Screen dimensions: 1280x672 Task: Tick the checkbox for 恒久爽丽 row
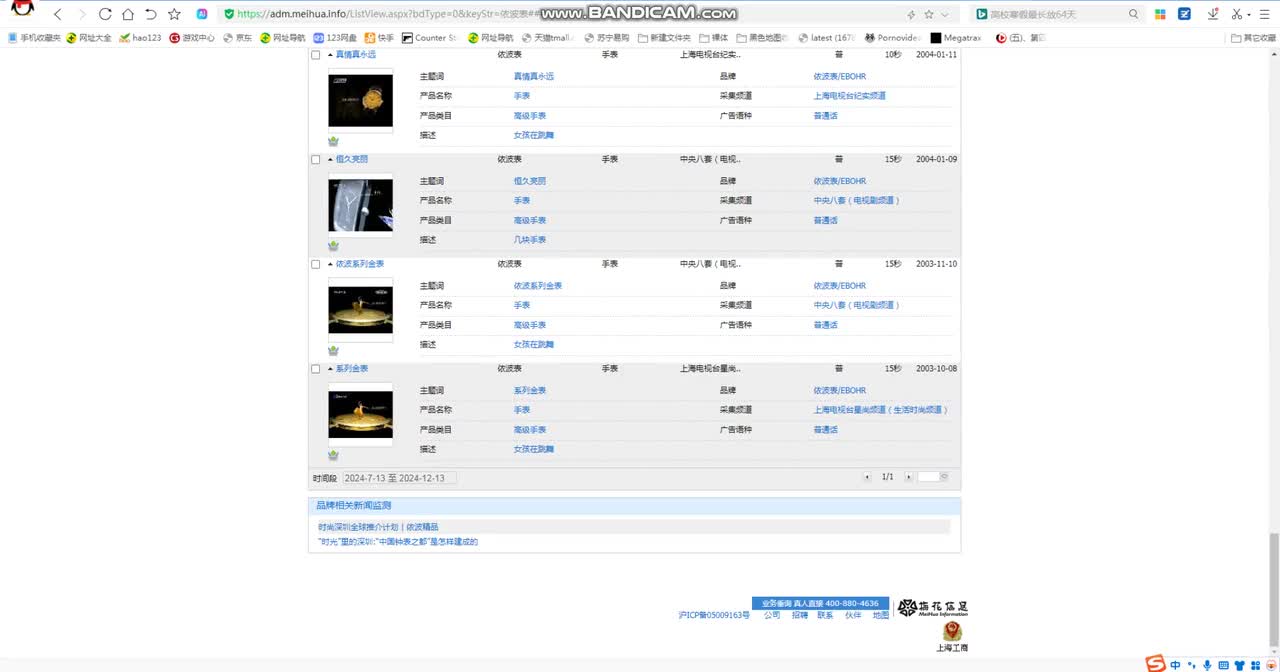pos(316,160)
